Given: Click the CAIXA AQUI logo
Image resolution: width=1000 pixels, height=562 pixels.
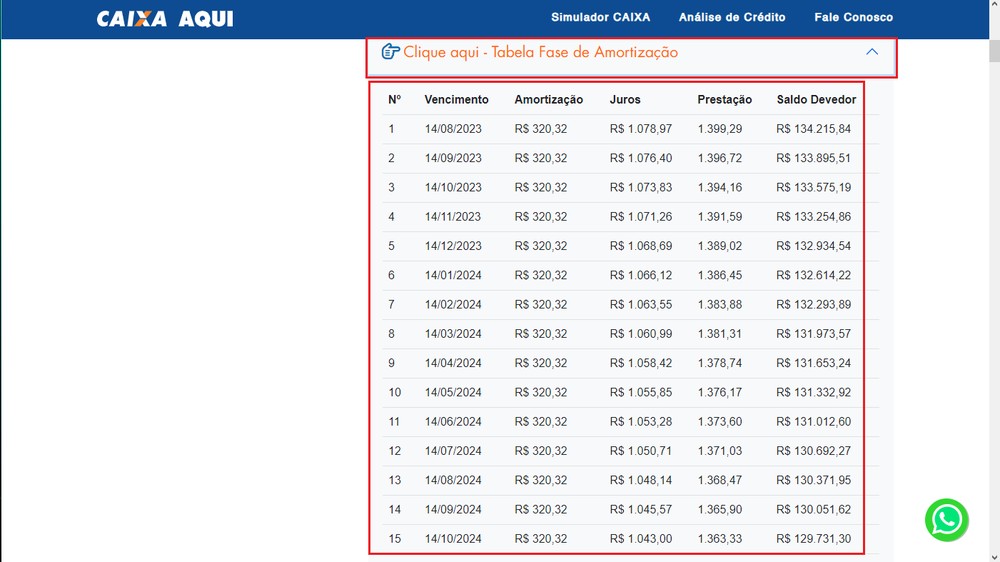Looking at the screenshot, I should coord(165,18).
